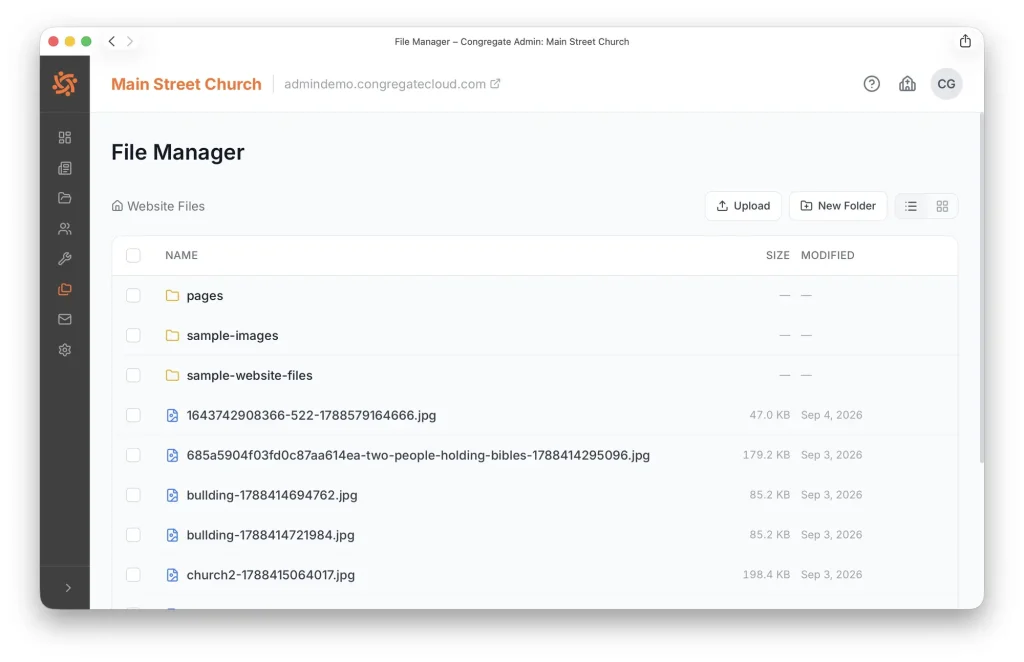Screen dimensions: 1024x662
Task: Select checkbox for church2-1788415064017.jpg
Action: (133, 575)
